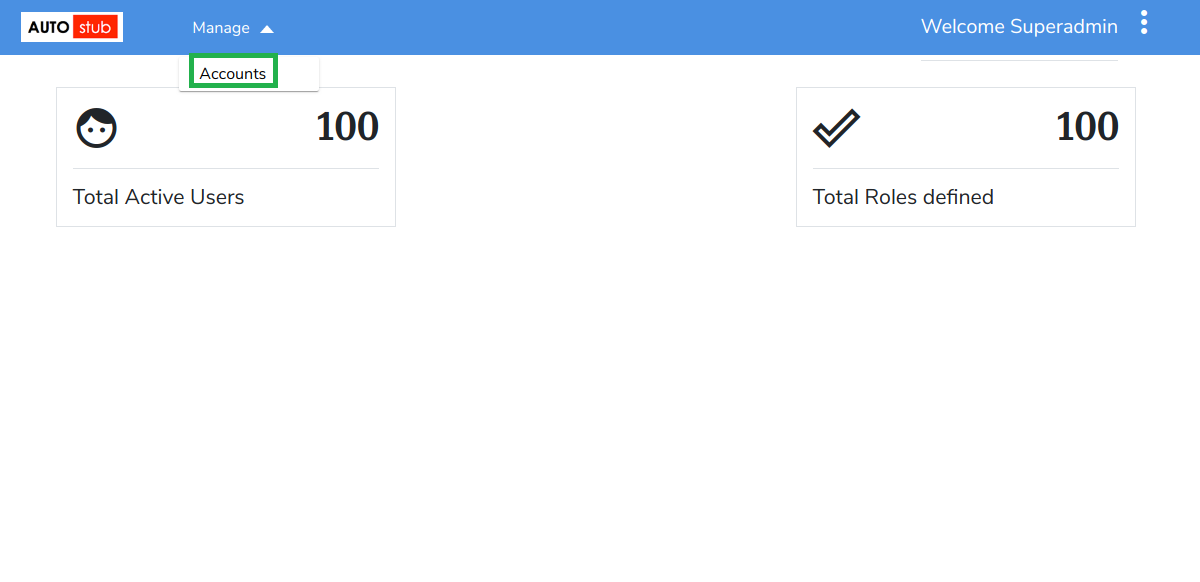
Task: Click the 100 count of active users
Action: [347, 127]
